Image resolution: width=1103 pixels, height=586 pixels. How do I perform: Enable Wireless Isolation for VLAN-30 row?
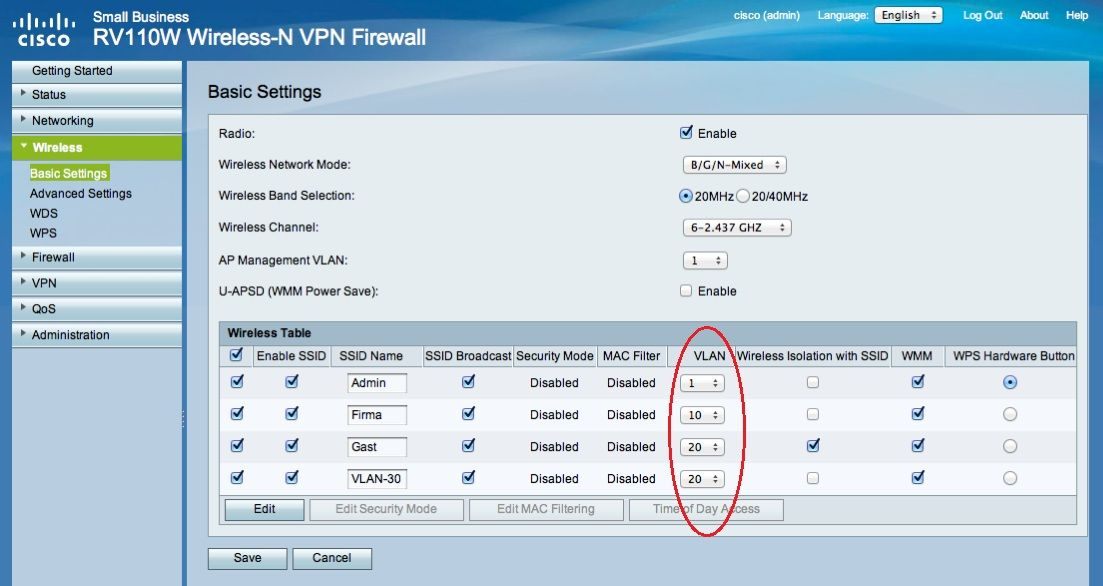coord(813,478)
